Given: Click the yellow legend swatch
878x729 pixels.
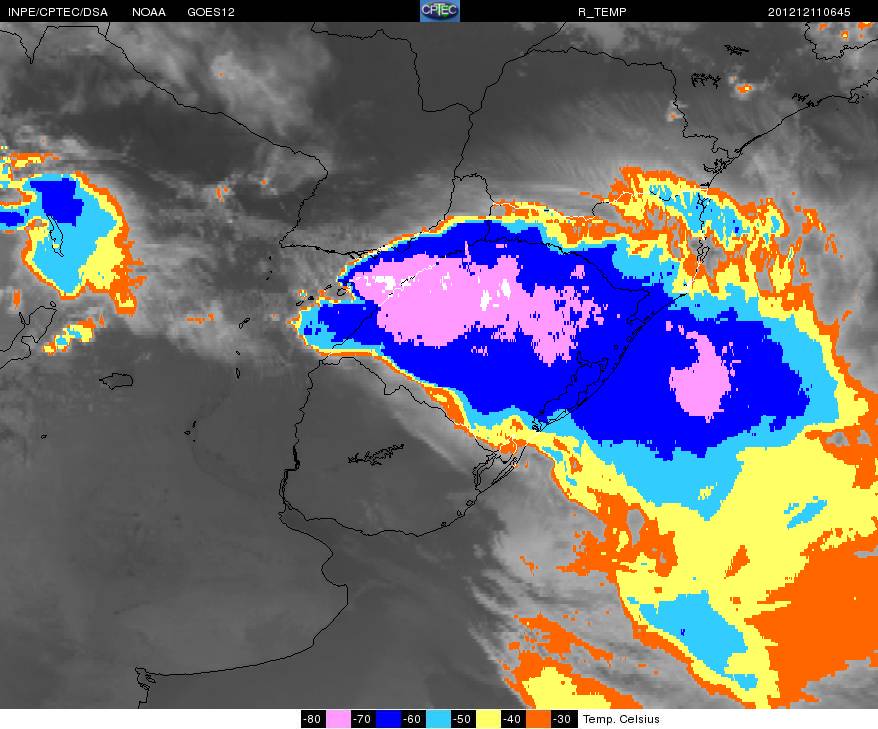Looking at the screenshot, I should click(x=487, y=719).
